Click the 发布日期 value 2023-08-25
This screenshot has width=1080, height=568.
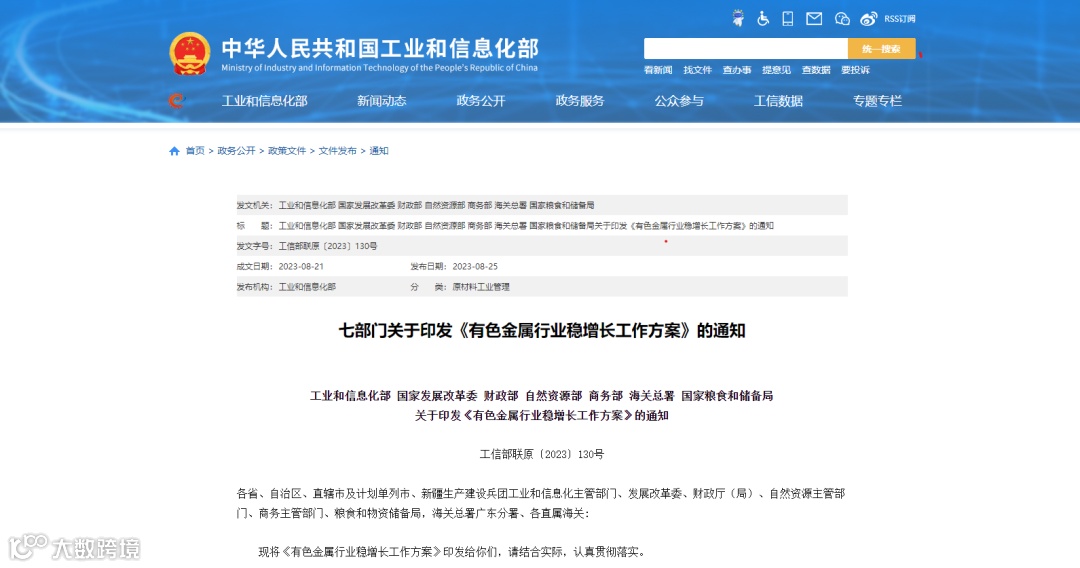[x=475, y=266]
